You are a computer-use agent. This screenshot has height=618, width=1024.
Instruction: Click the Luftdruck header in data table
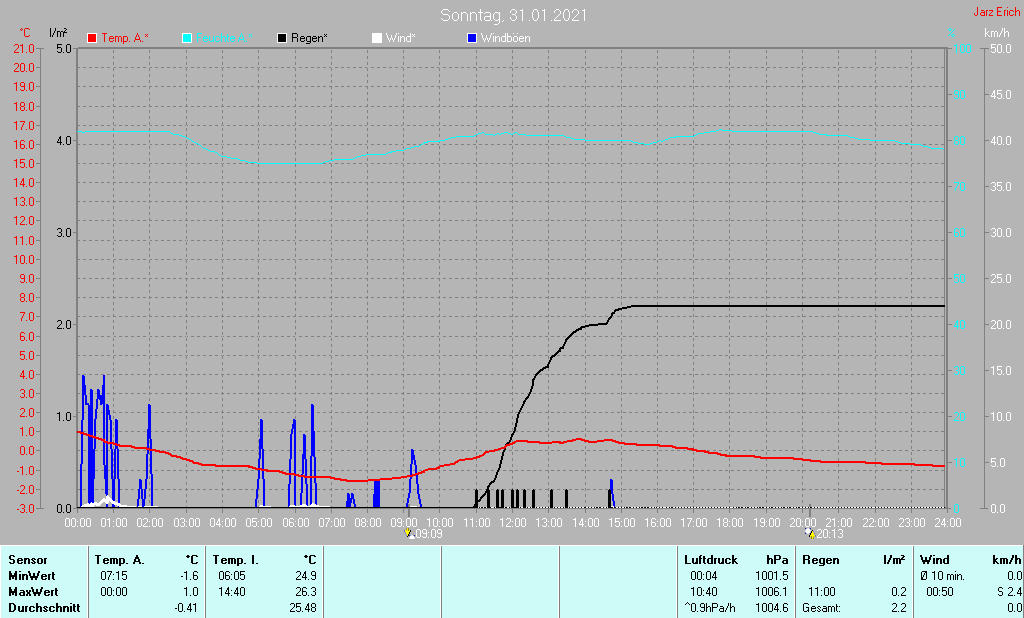711,560
